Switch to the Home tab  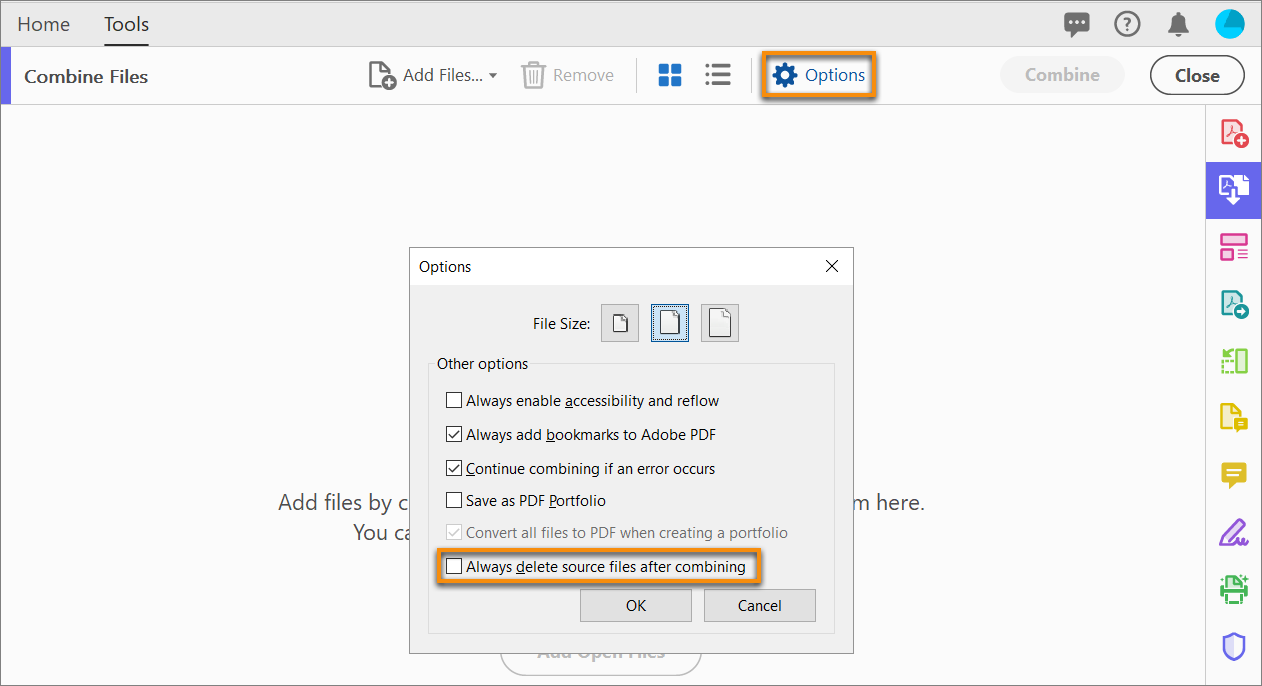[43, 23]
